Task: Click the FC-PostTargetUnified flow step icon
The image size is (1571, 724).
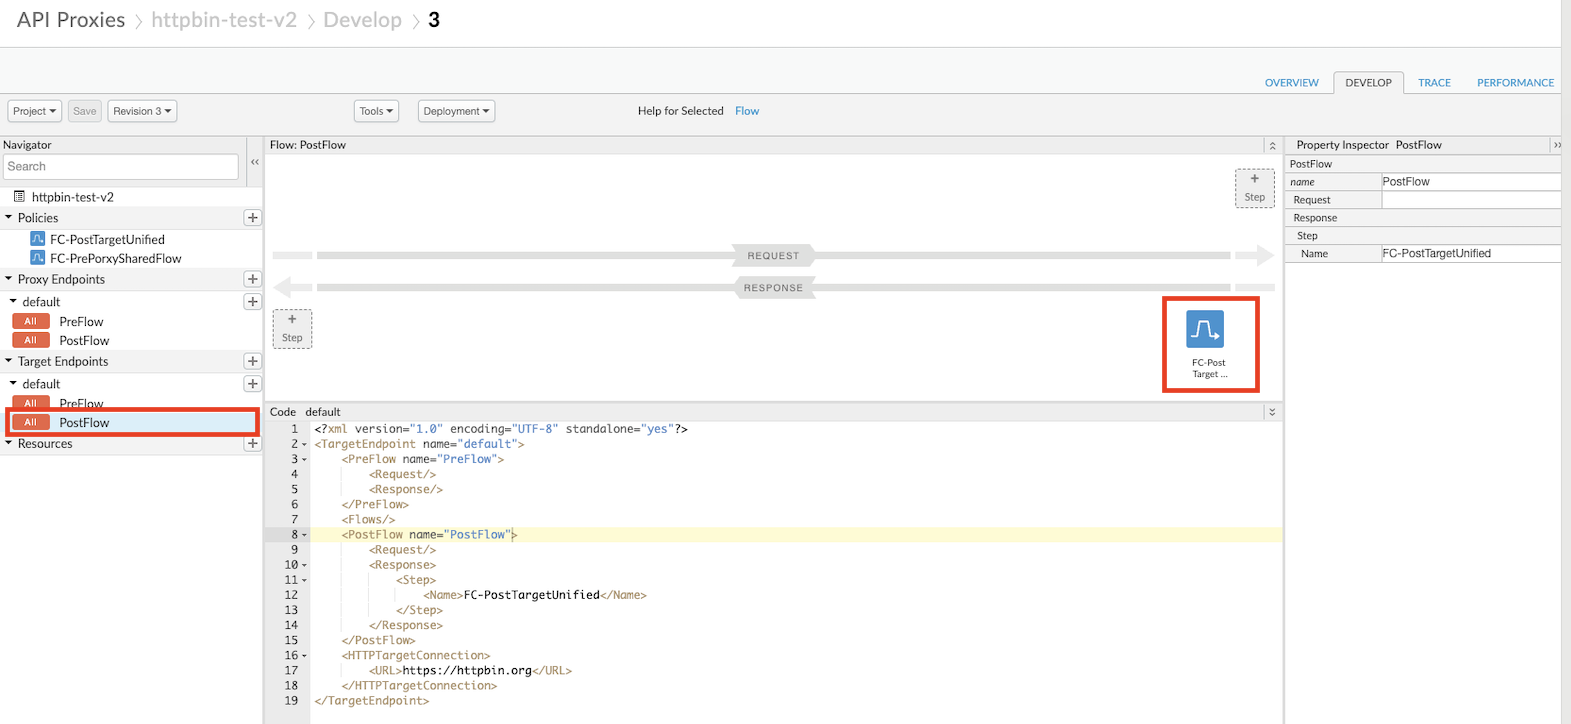Action: click(1205, 330)
